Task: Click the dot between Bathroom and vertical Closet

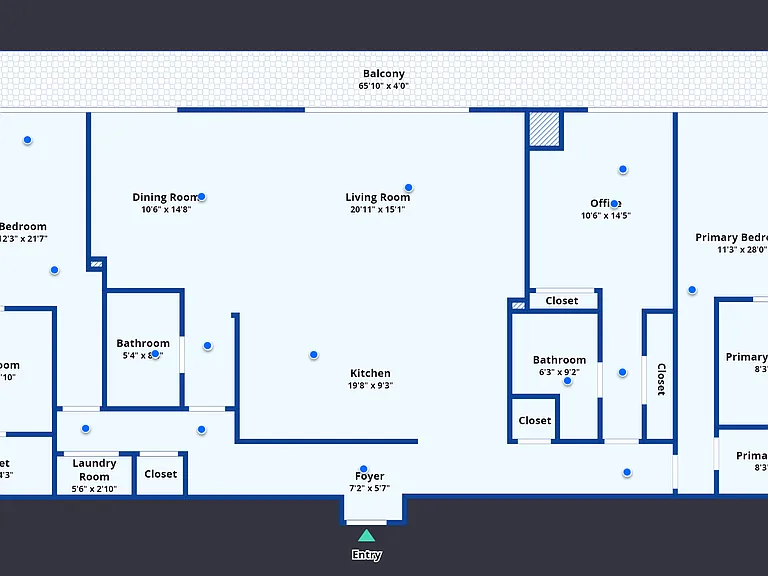Action: click(622, 372)
